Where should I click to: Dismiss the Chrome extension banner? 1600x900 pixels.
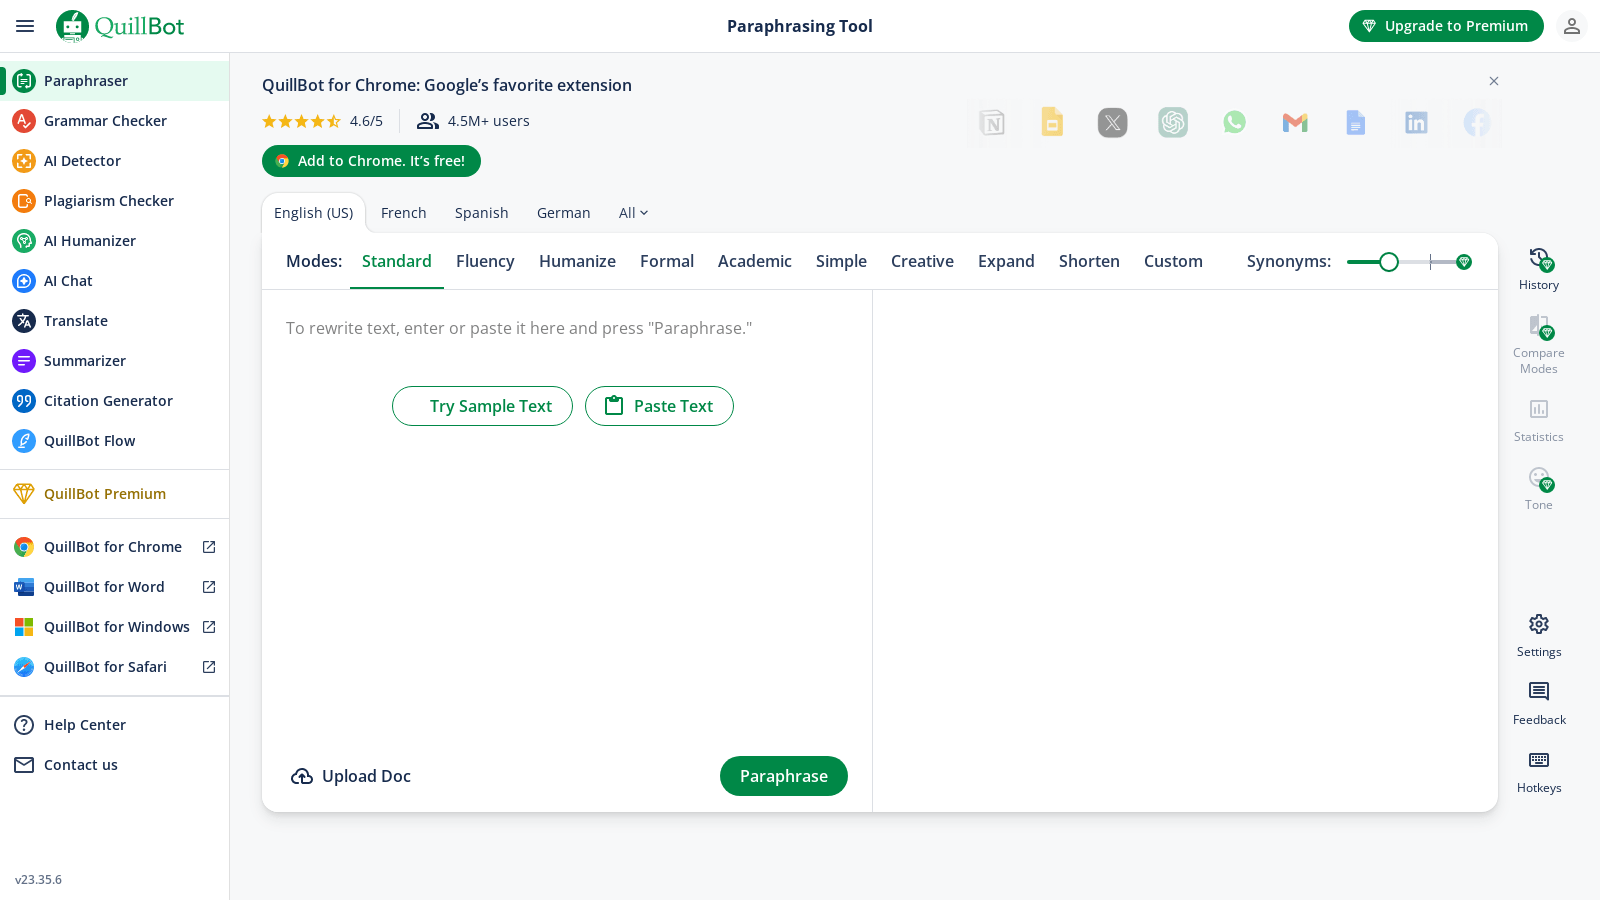1493,81
